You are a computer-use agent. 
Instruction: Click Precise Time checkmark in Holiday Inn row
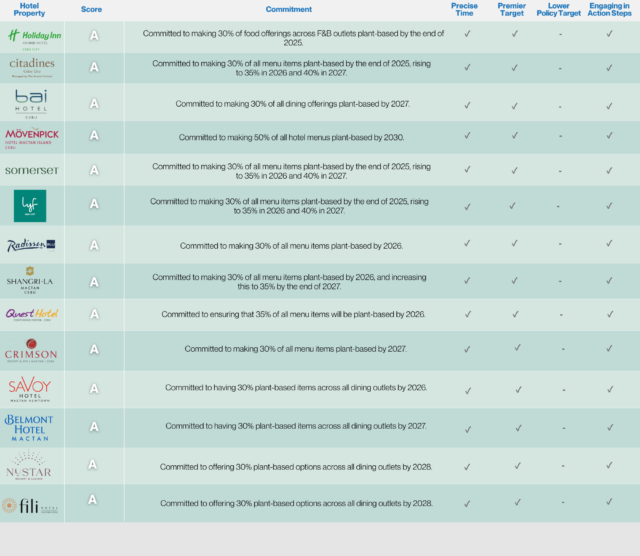[x=466, y=34]
